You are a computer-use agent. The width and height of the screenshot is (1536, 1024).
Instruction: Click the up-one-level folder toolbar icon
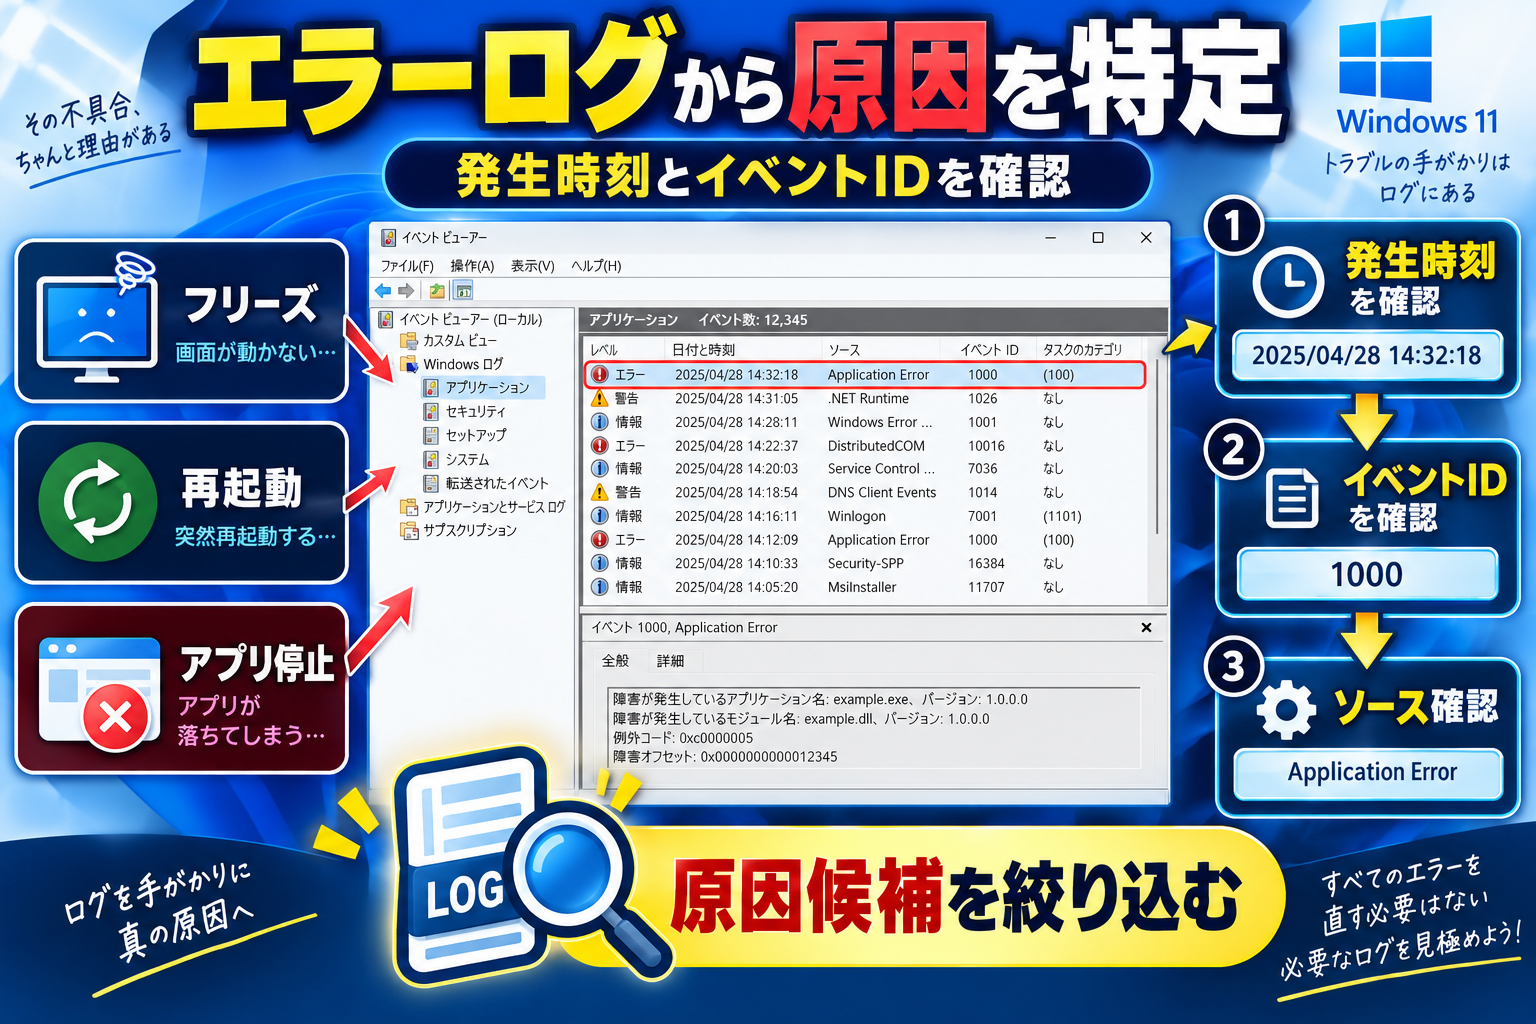437,291
